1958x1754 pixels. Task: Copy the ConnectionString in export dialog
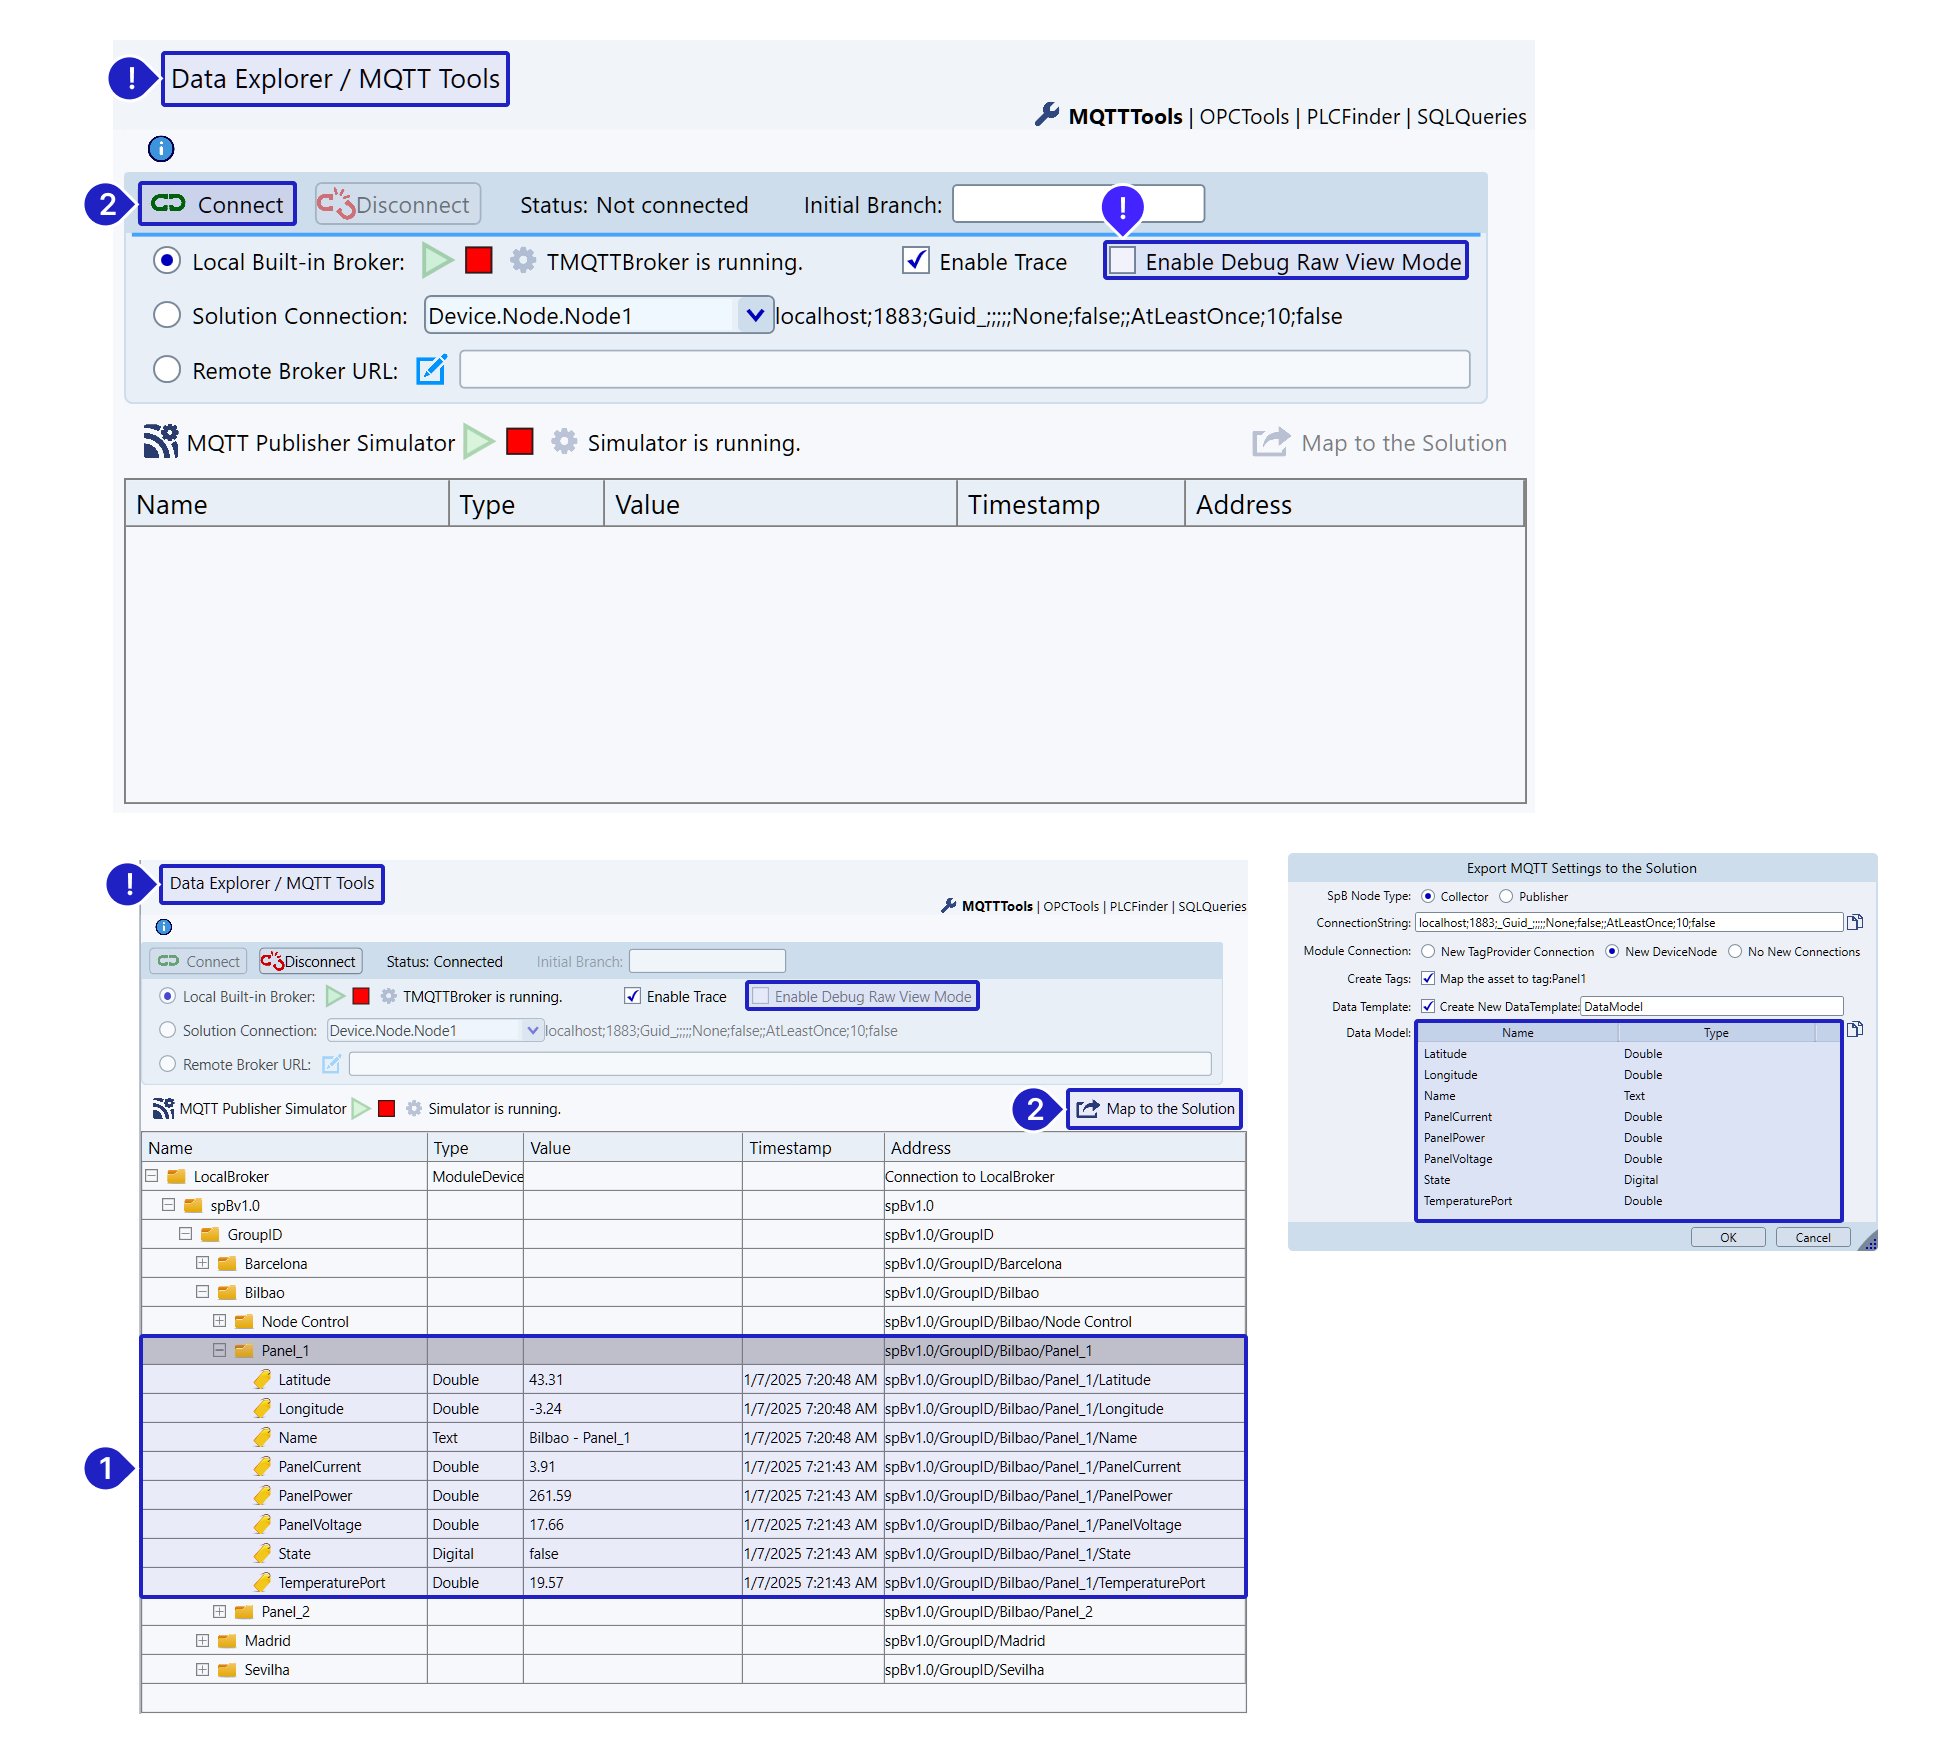click(x=1855, y=922)
